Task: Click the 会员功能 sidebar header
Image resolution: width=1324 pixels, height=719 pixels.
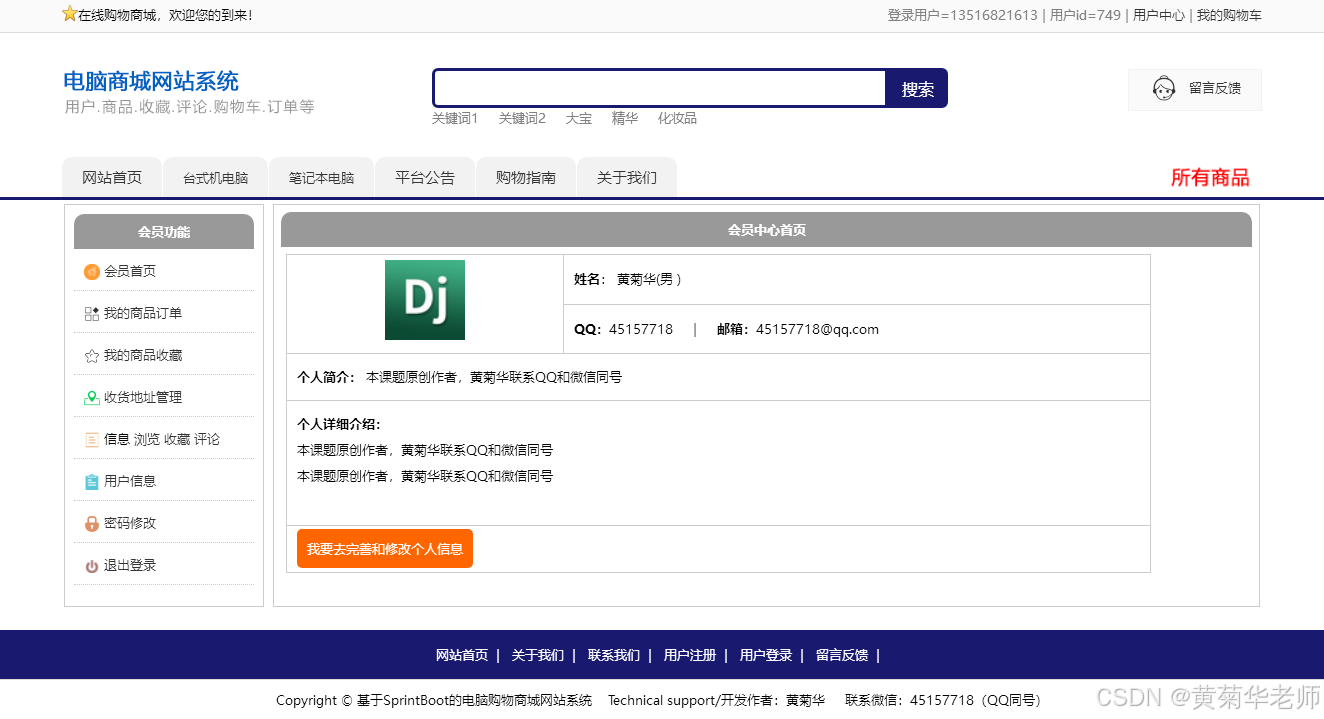Action: pos(164,232)
